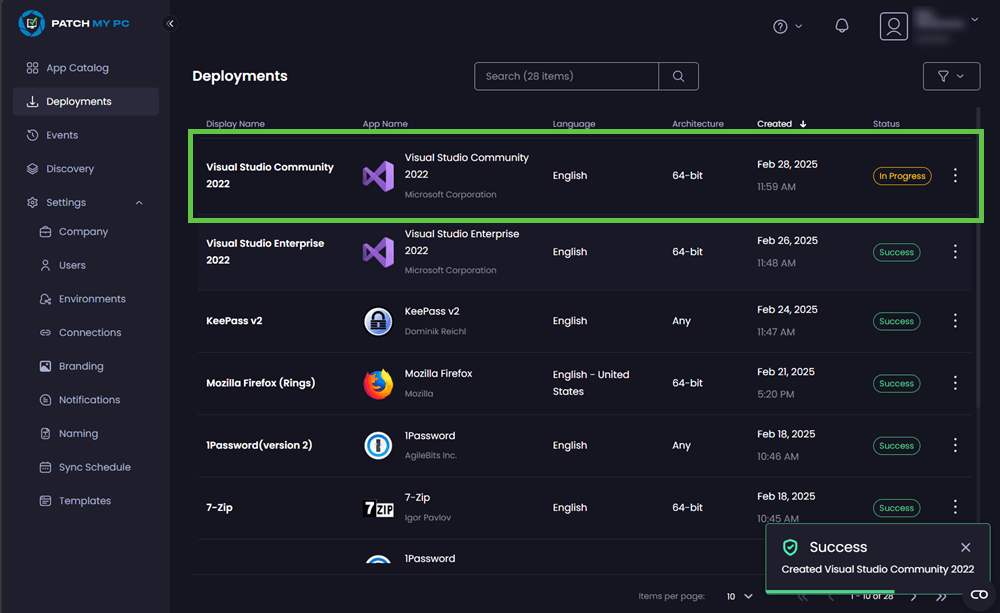1000x613 pixels.
Task: Sort by the Architecture column header
Action: [x=698, y=124]
